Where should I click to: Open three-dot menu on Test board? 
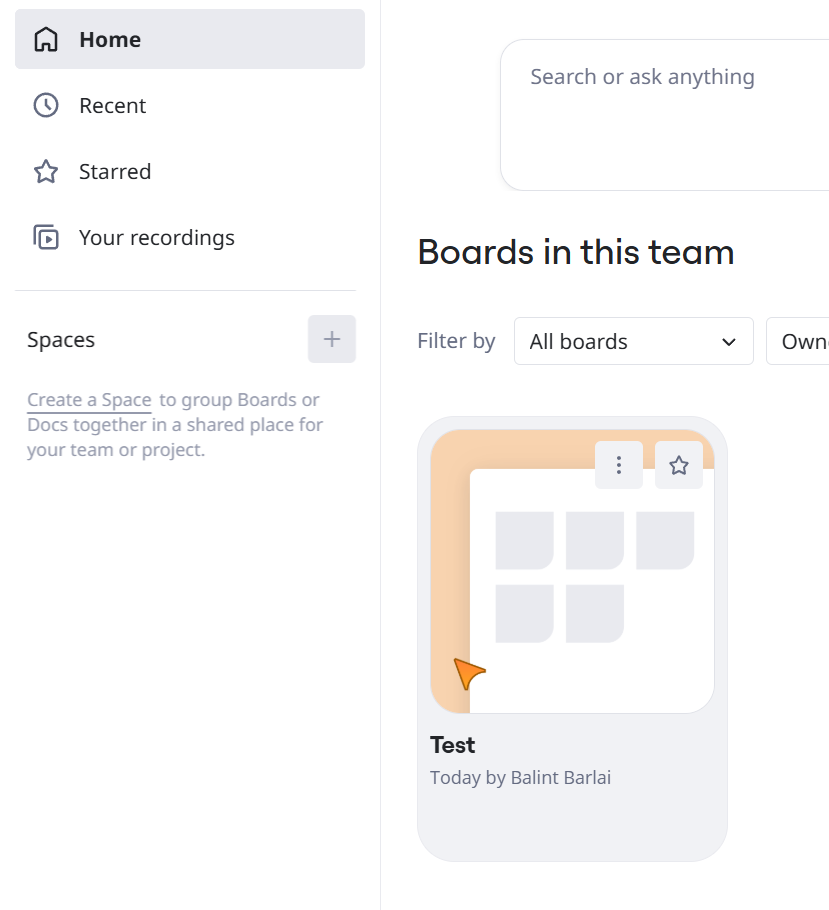[x=619, y=465]
